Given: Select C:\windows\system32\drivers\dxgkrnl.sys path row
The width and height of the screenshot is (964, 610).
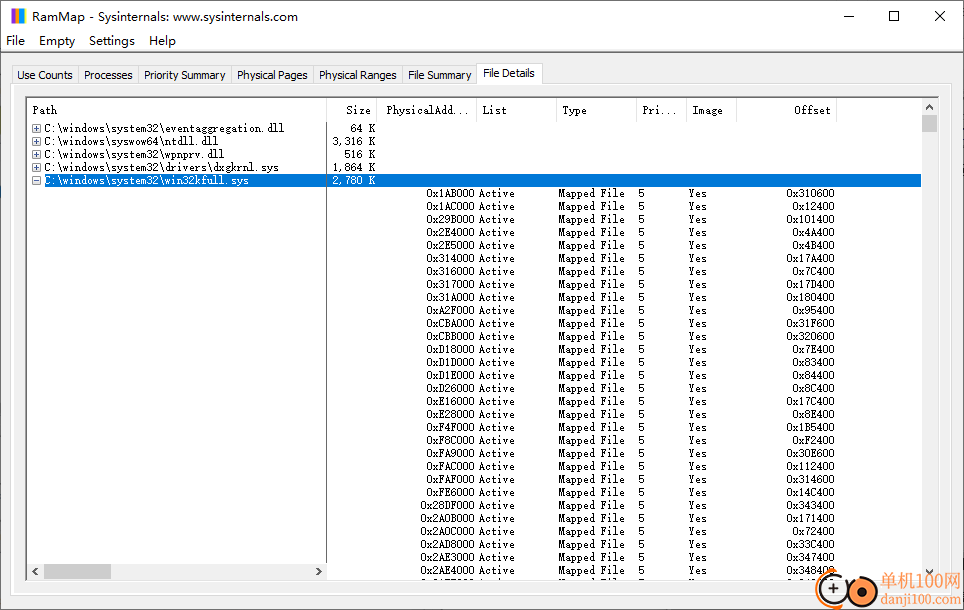Looking at the screenshot, I should pos(161,167).
